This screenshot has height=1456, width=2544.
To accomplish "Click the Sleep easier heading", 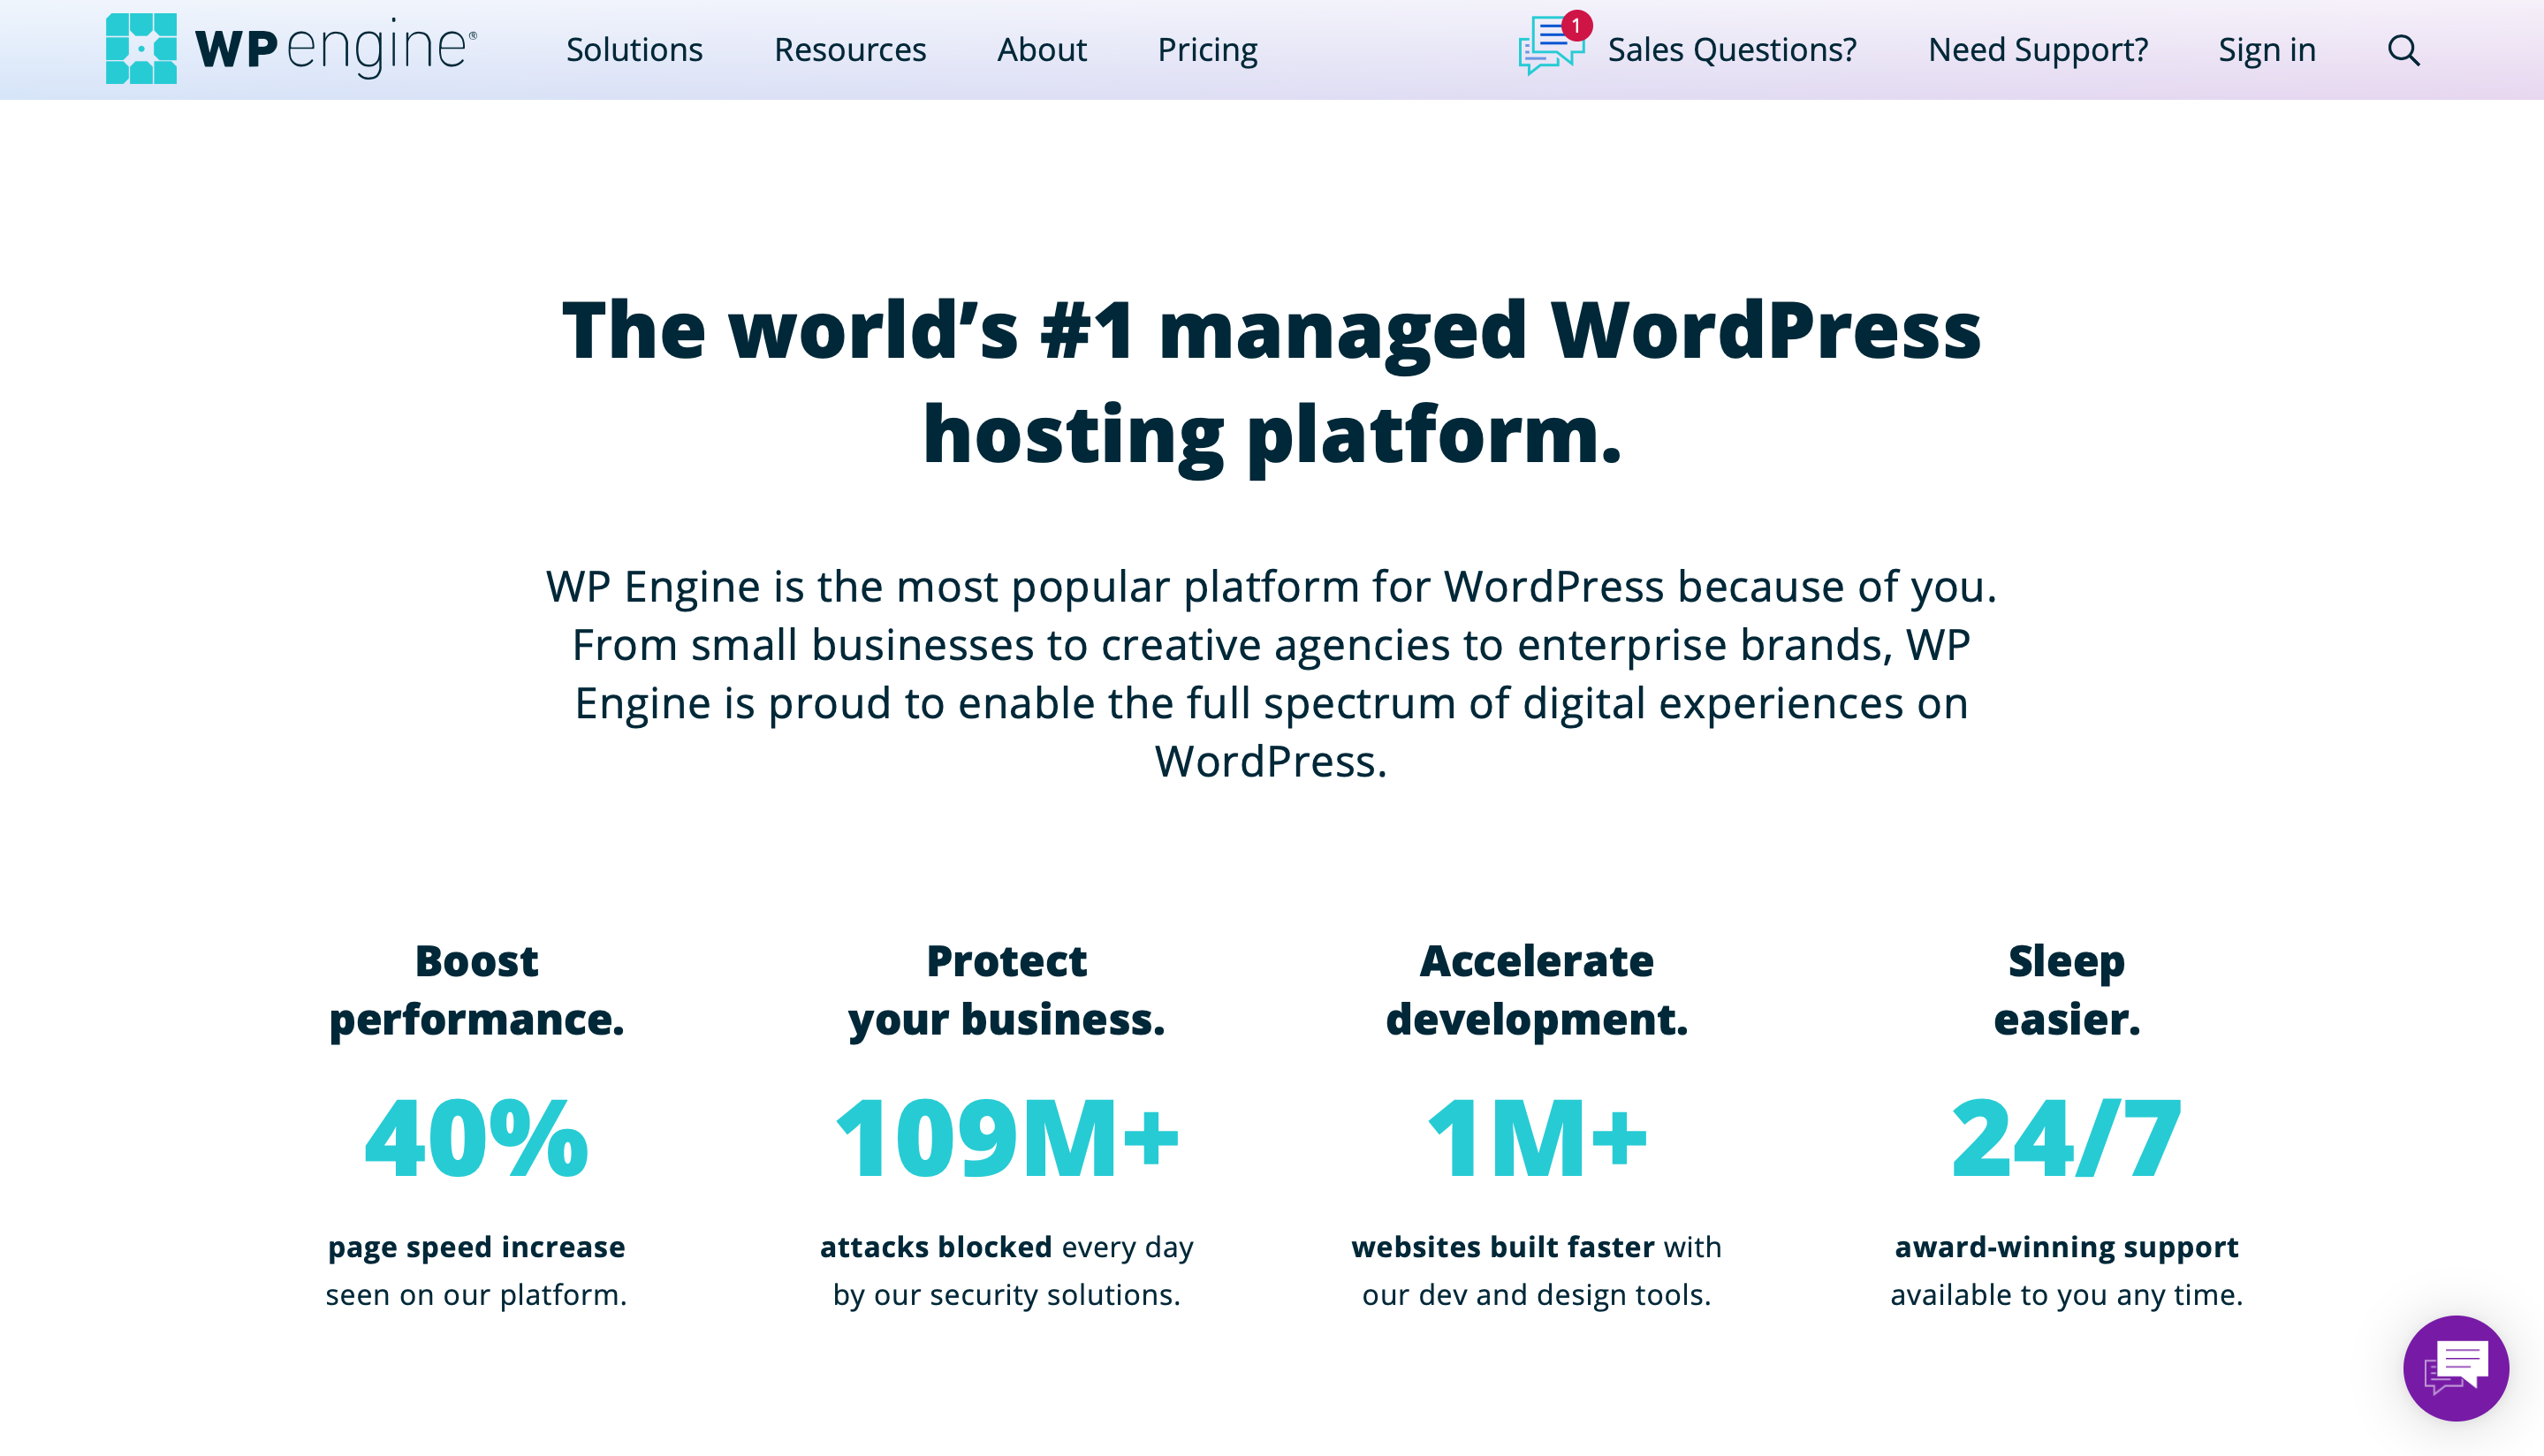I will point(2066,990).
